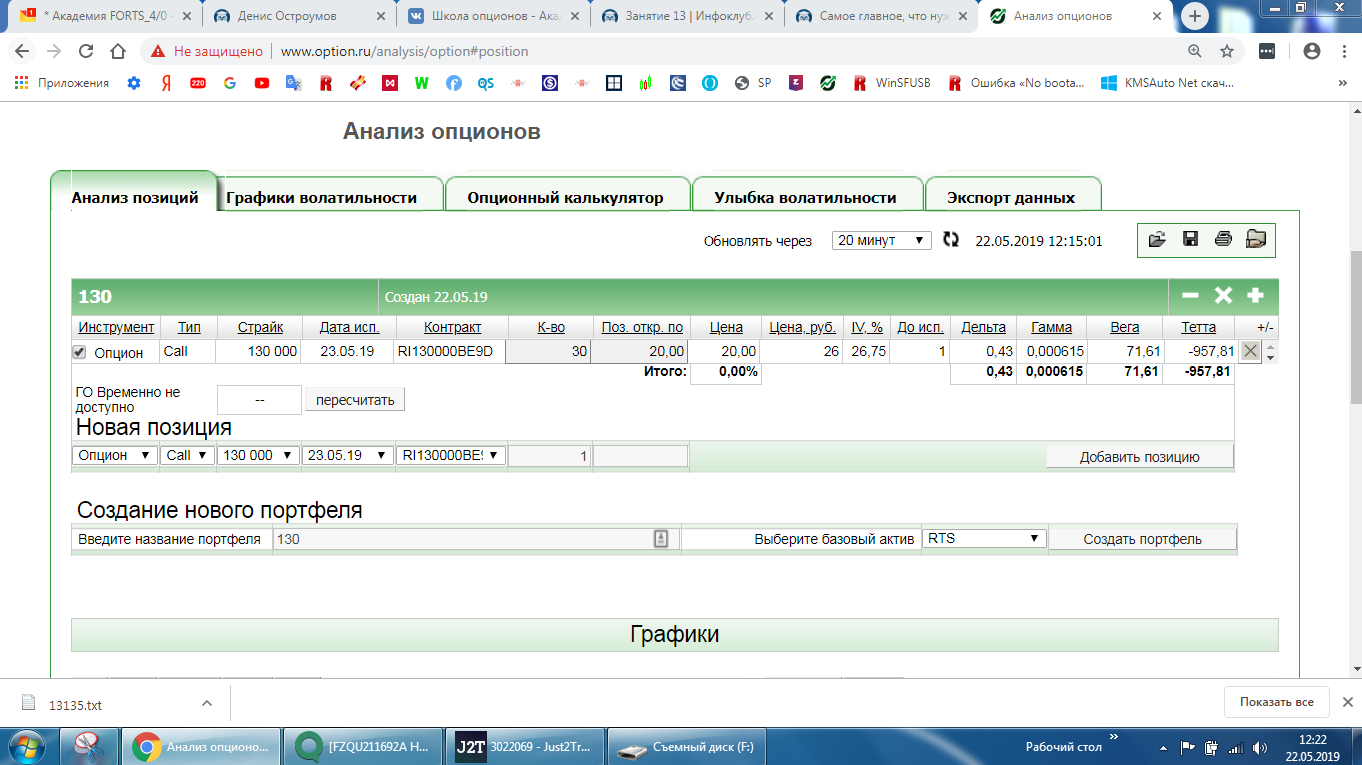1362x765 pixels.
Task: Collapse portfolio 130 with the minus icon
Action: [x=1190, y=296]
